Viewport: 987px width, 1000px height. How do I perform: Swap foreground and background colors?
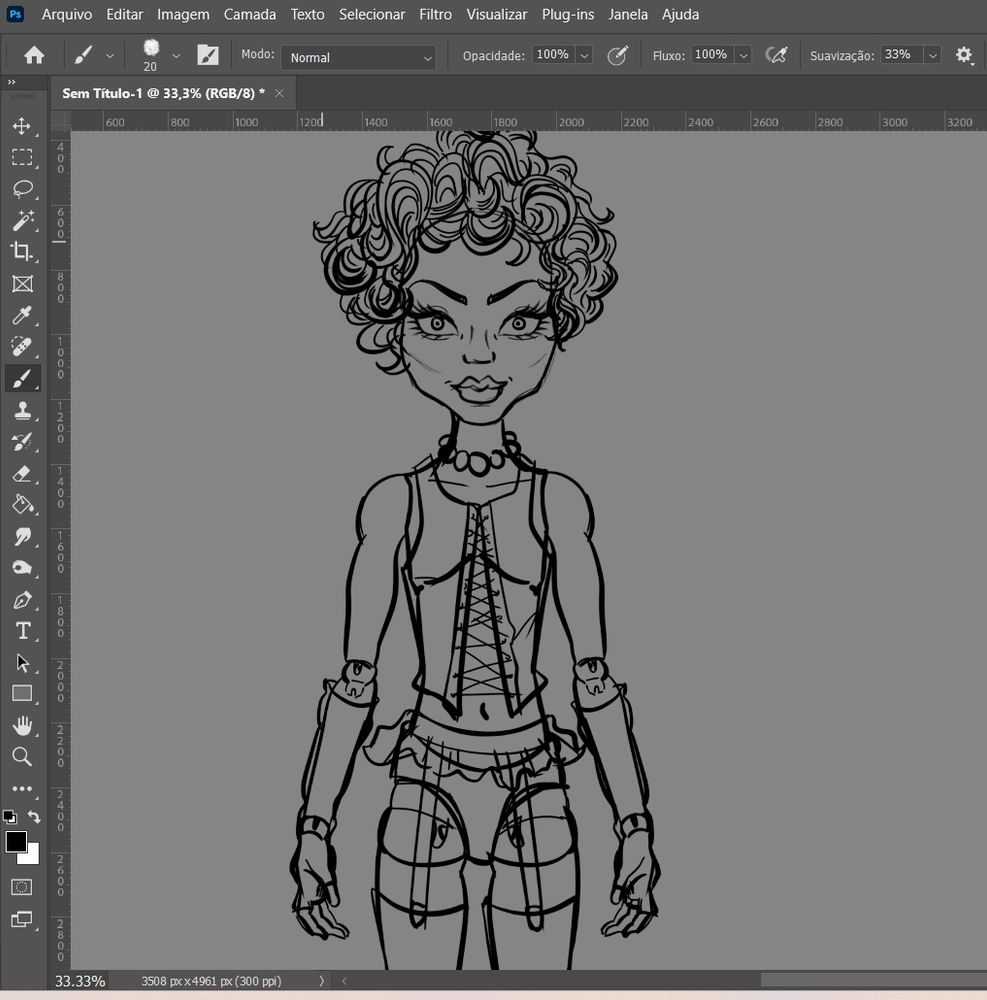click(34, 817)
